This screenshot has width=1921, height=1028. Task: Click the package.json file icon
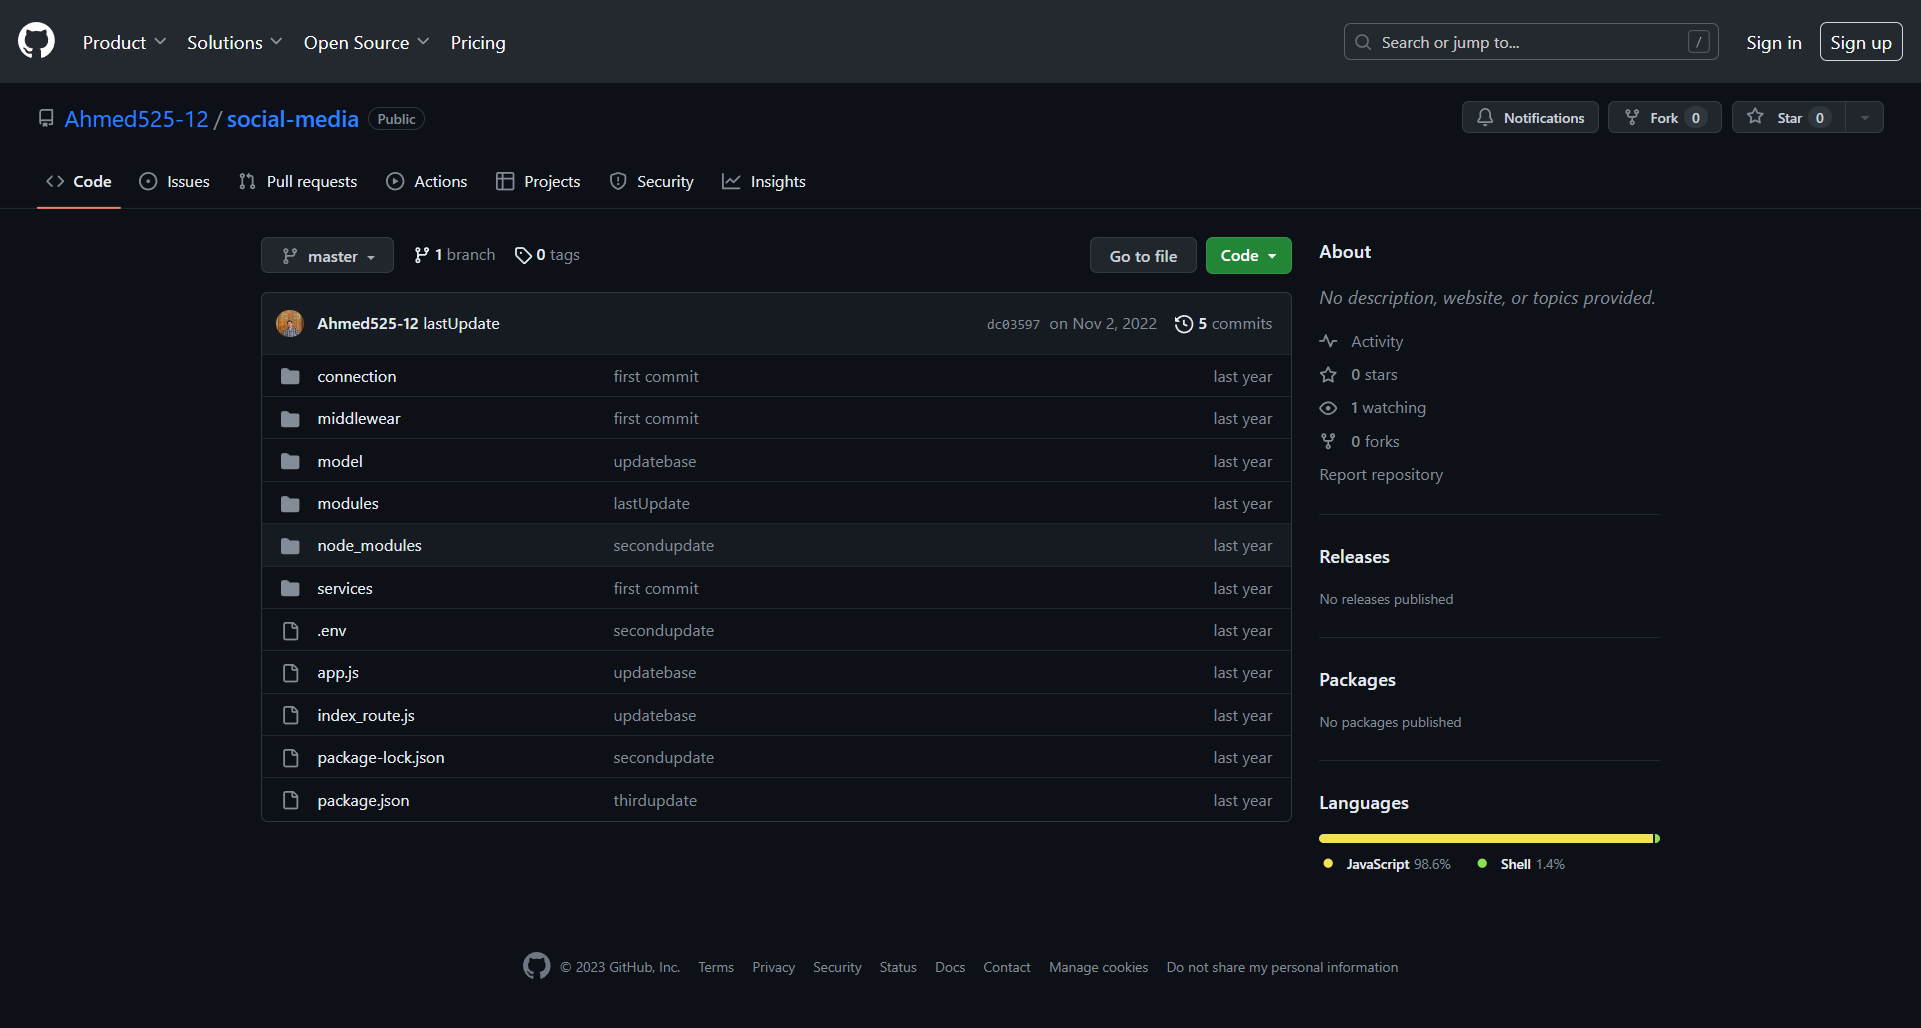[x=290, y=800]
